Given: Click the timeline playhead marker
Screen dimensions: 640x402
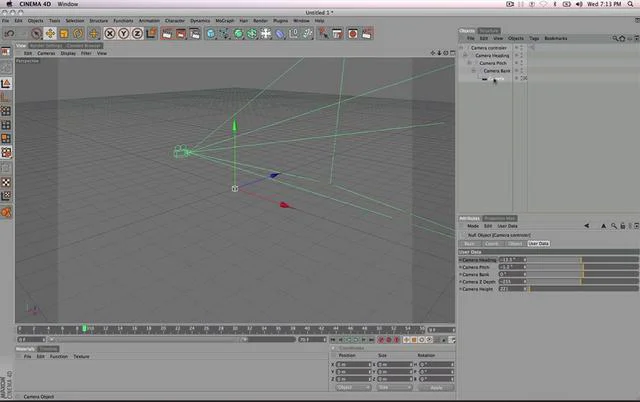Looking at the screenshot, I should [84, 328].
